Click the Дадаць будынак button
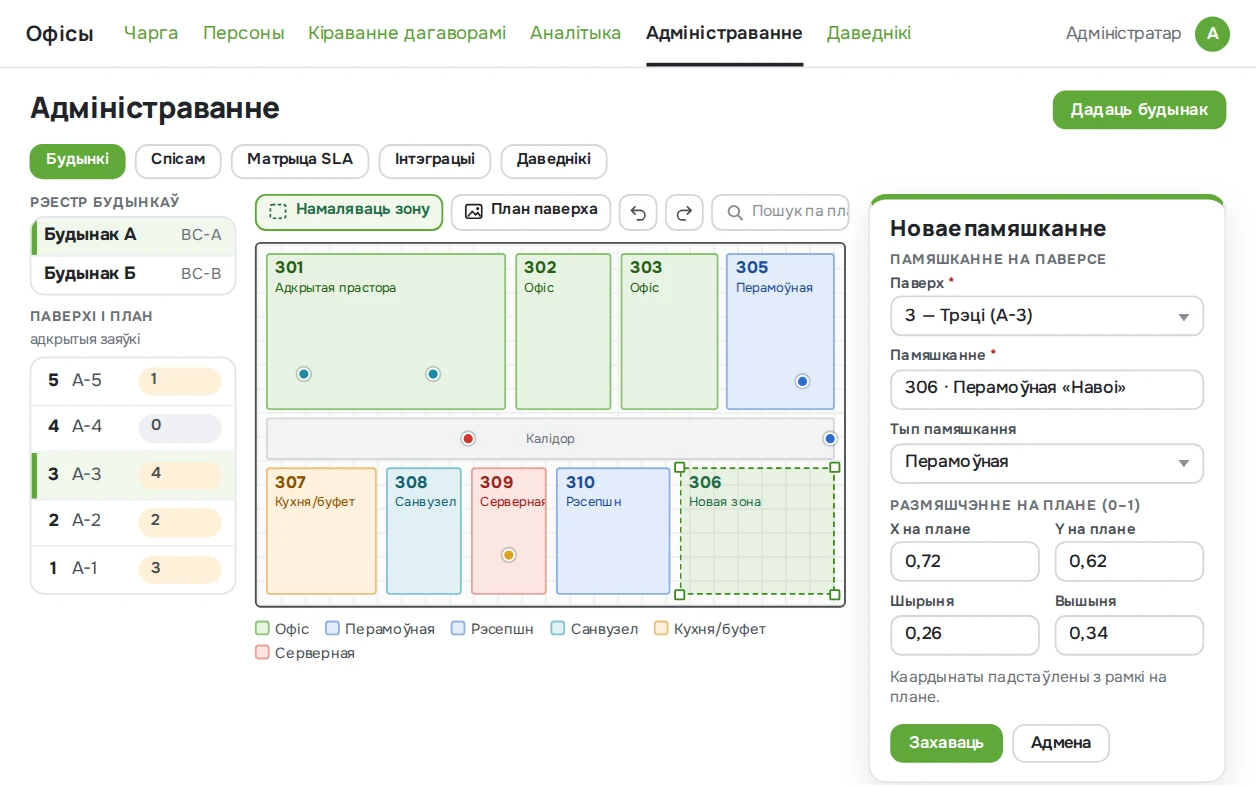 point(1139,110)
